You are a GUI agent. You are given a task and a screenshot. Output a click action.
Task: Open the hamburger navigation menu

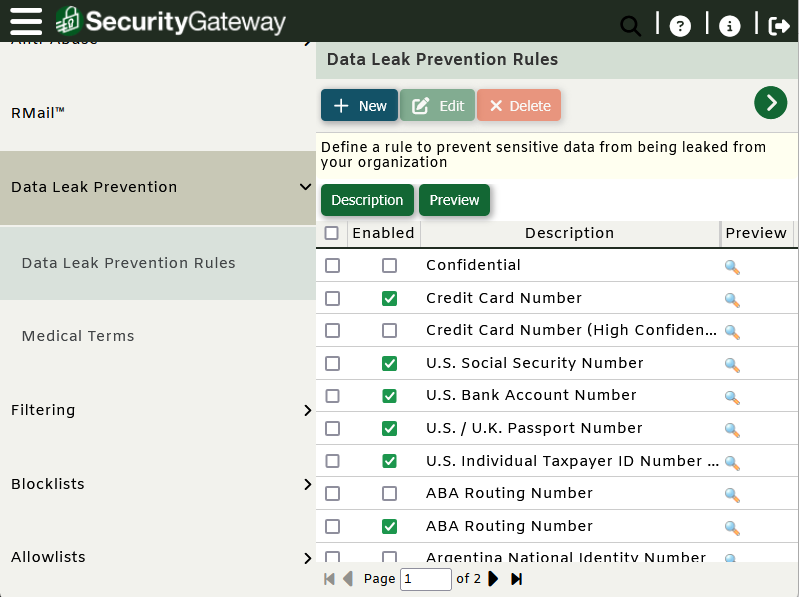click(x=25, y=20)
